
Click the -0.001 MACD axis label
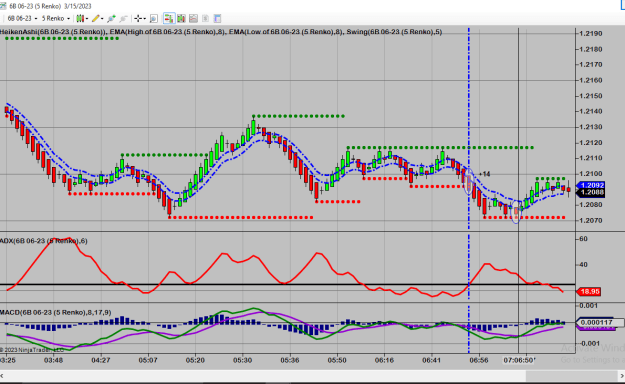pyautogui.click(x=589, y=343)
